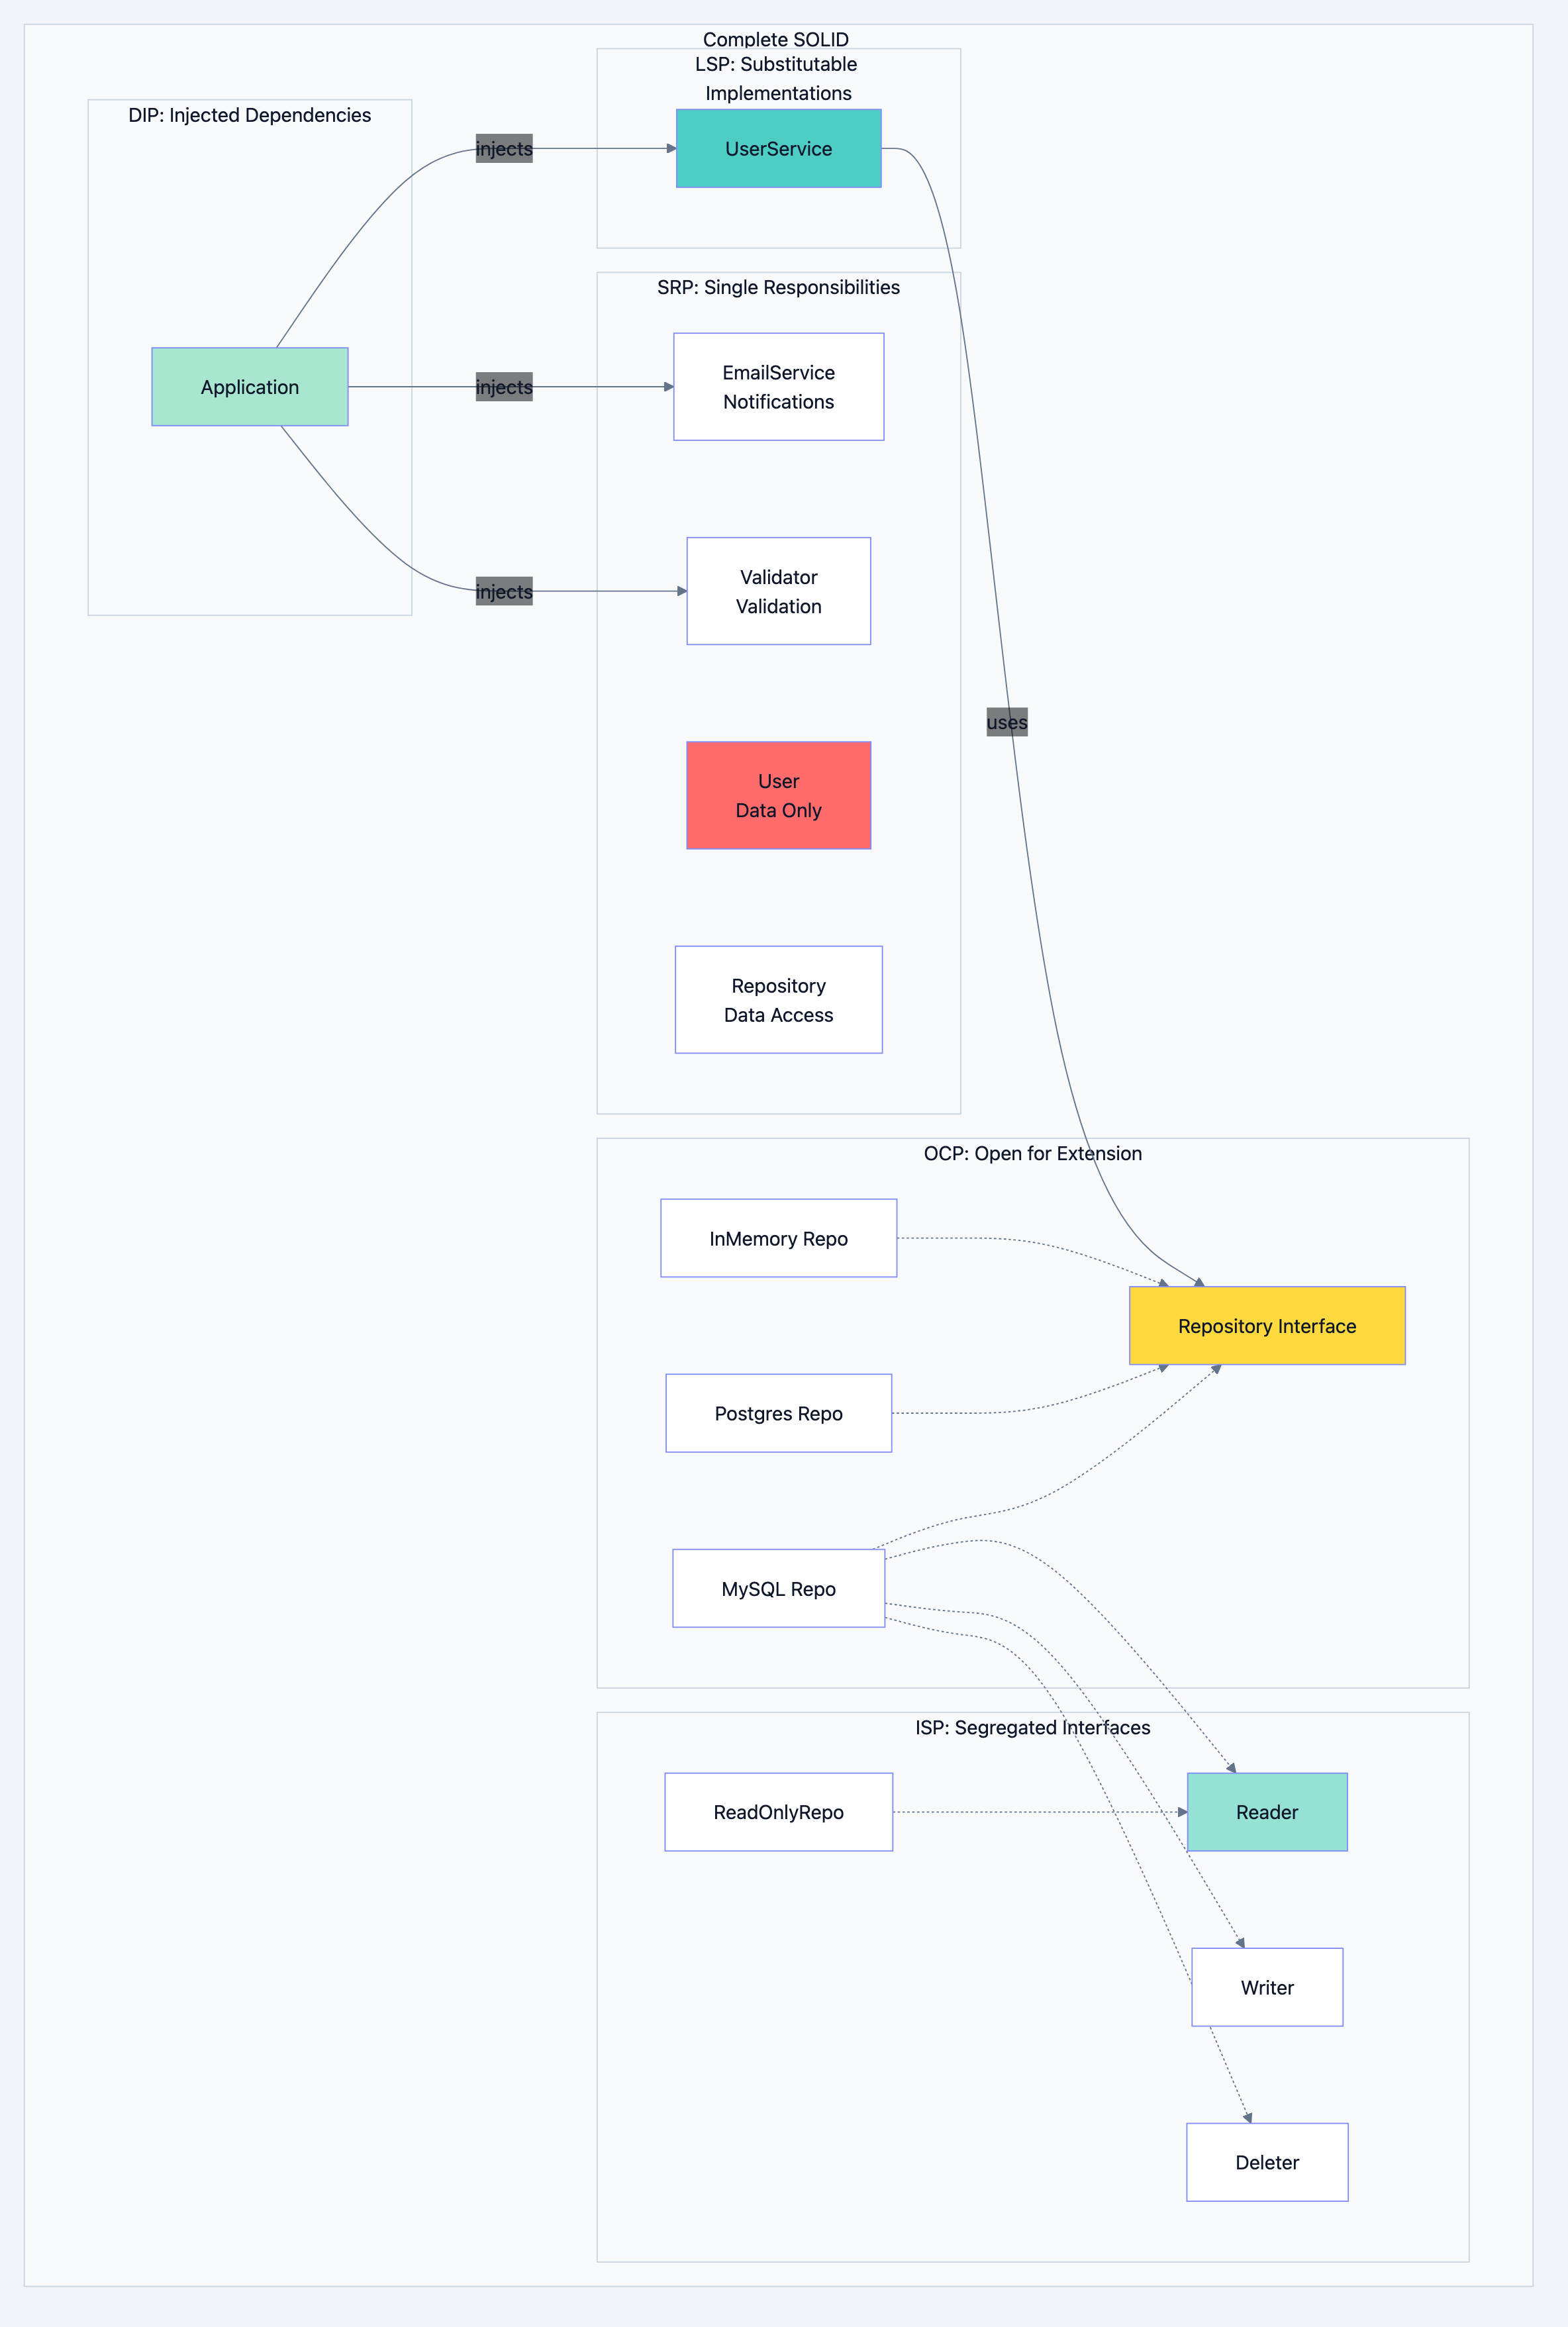Click the Repository Interface node

click(1266, 1326)
